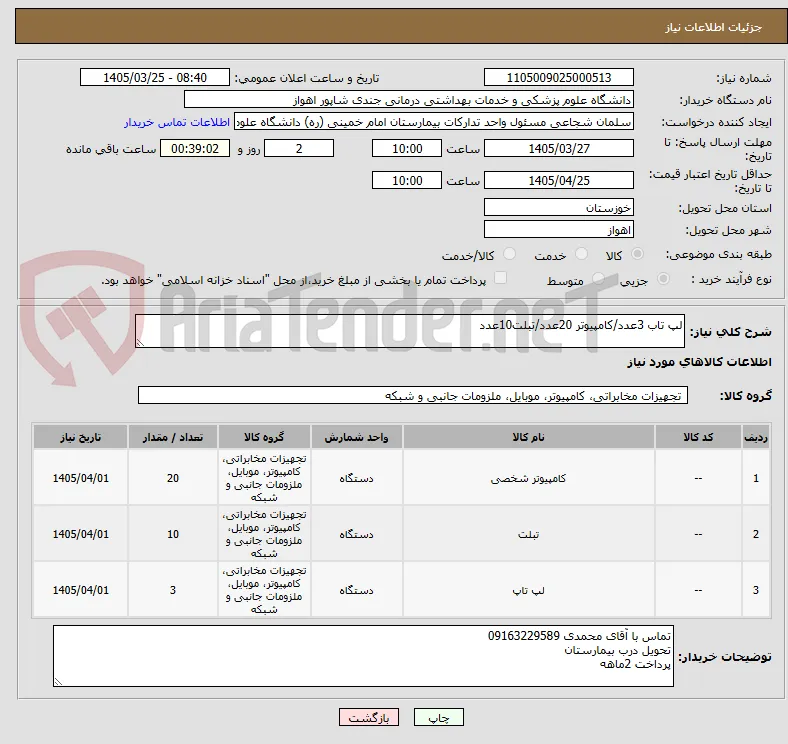Select the متوسط purchase type radio

[x=598, y=279]
